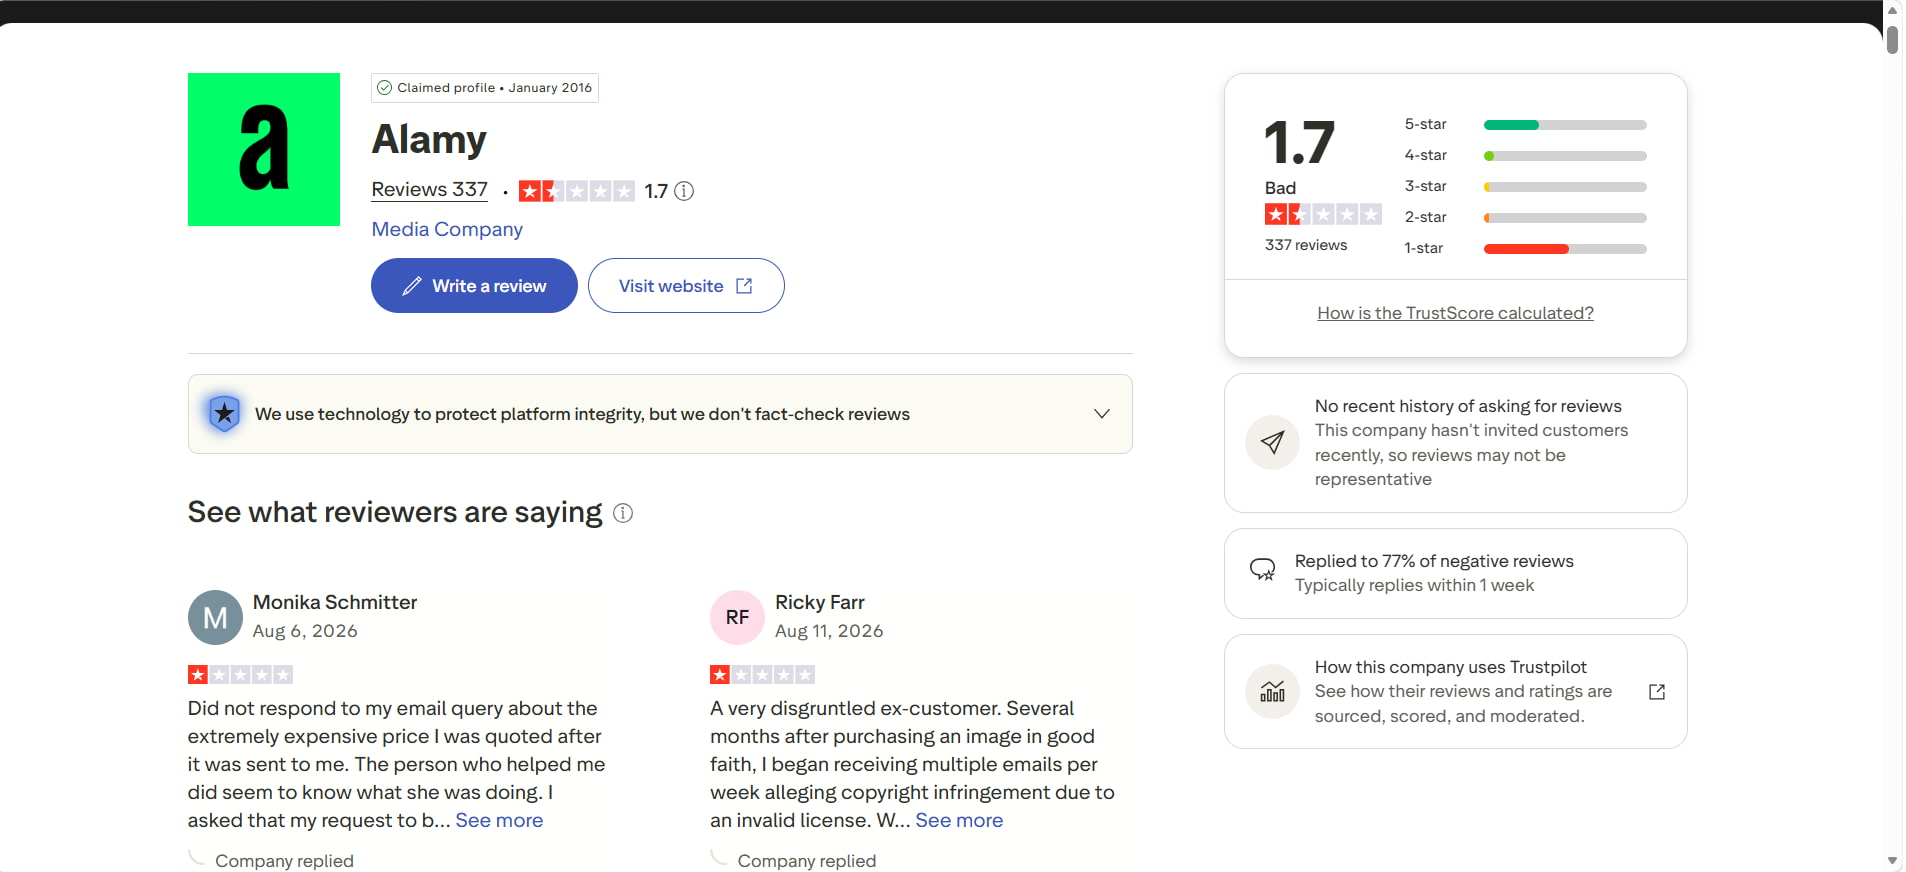Open How this company uses Trustpilot

pos(1455,691)
